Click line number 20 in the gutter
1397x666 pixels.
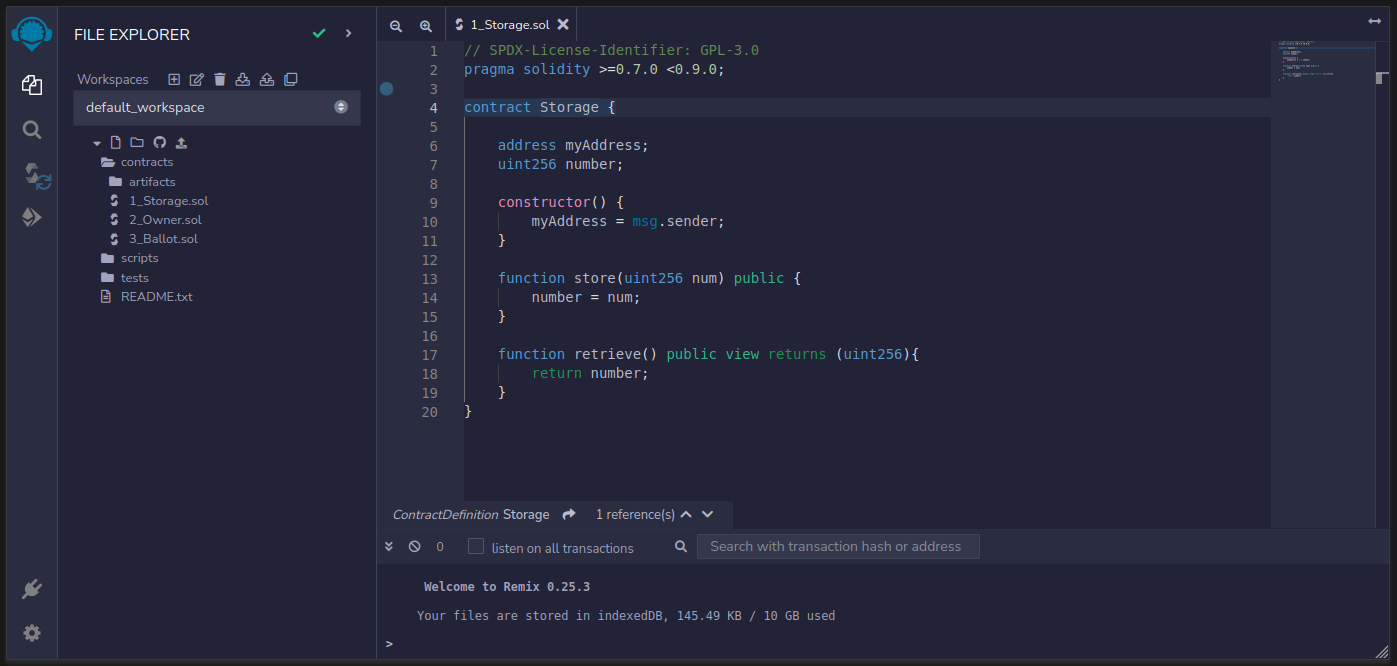[x=429, y=411]
